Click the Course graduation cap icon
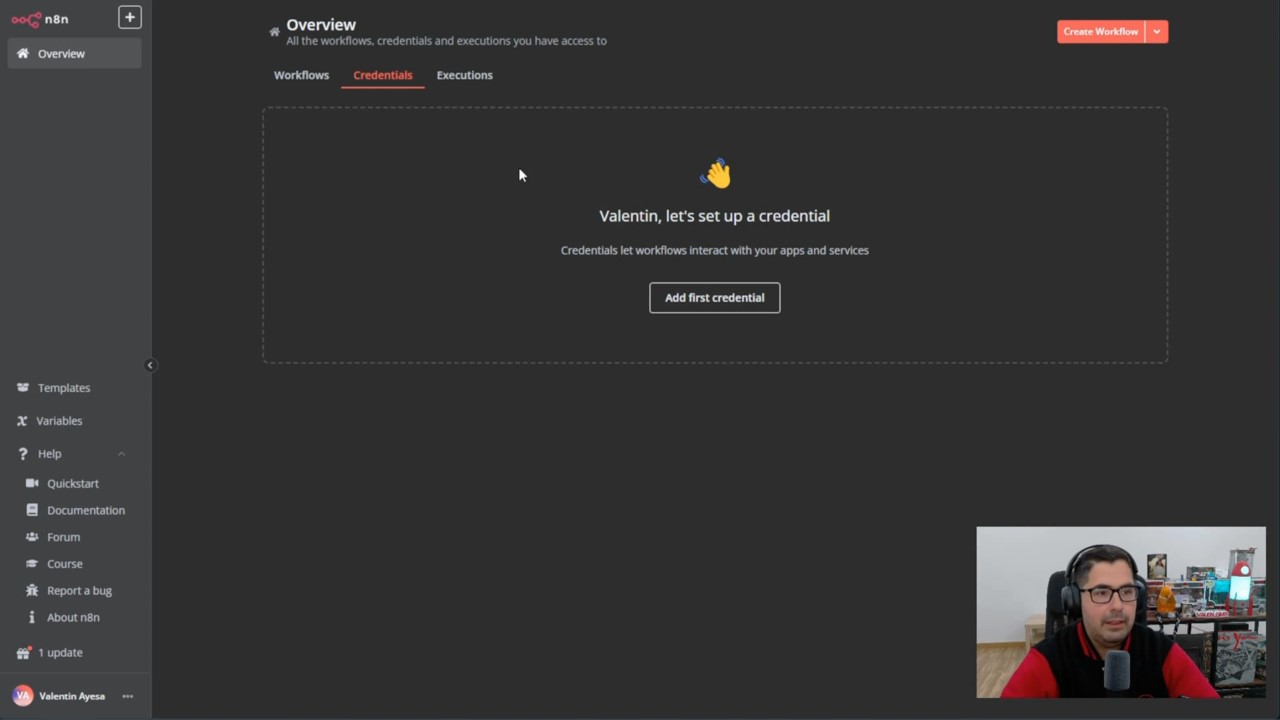1280x720 pixels. [x=32, y=564]
